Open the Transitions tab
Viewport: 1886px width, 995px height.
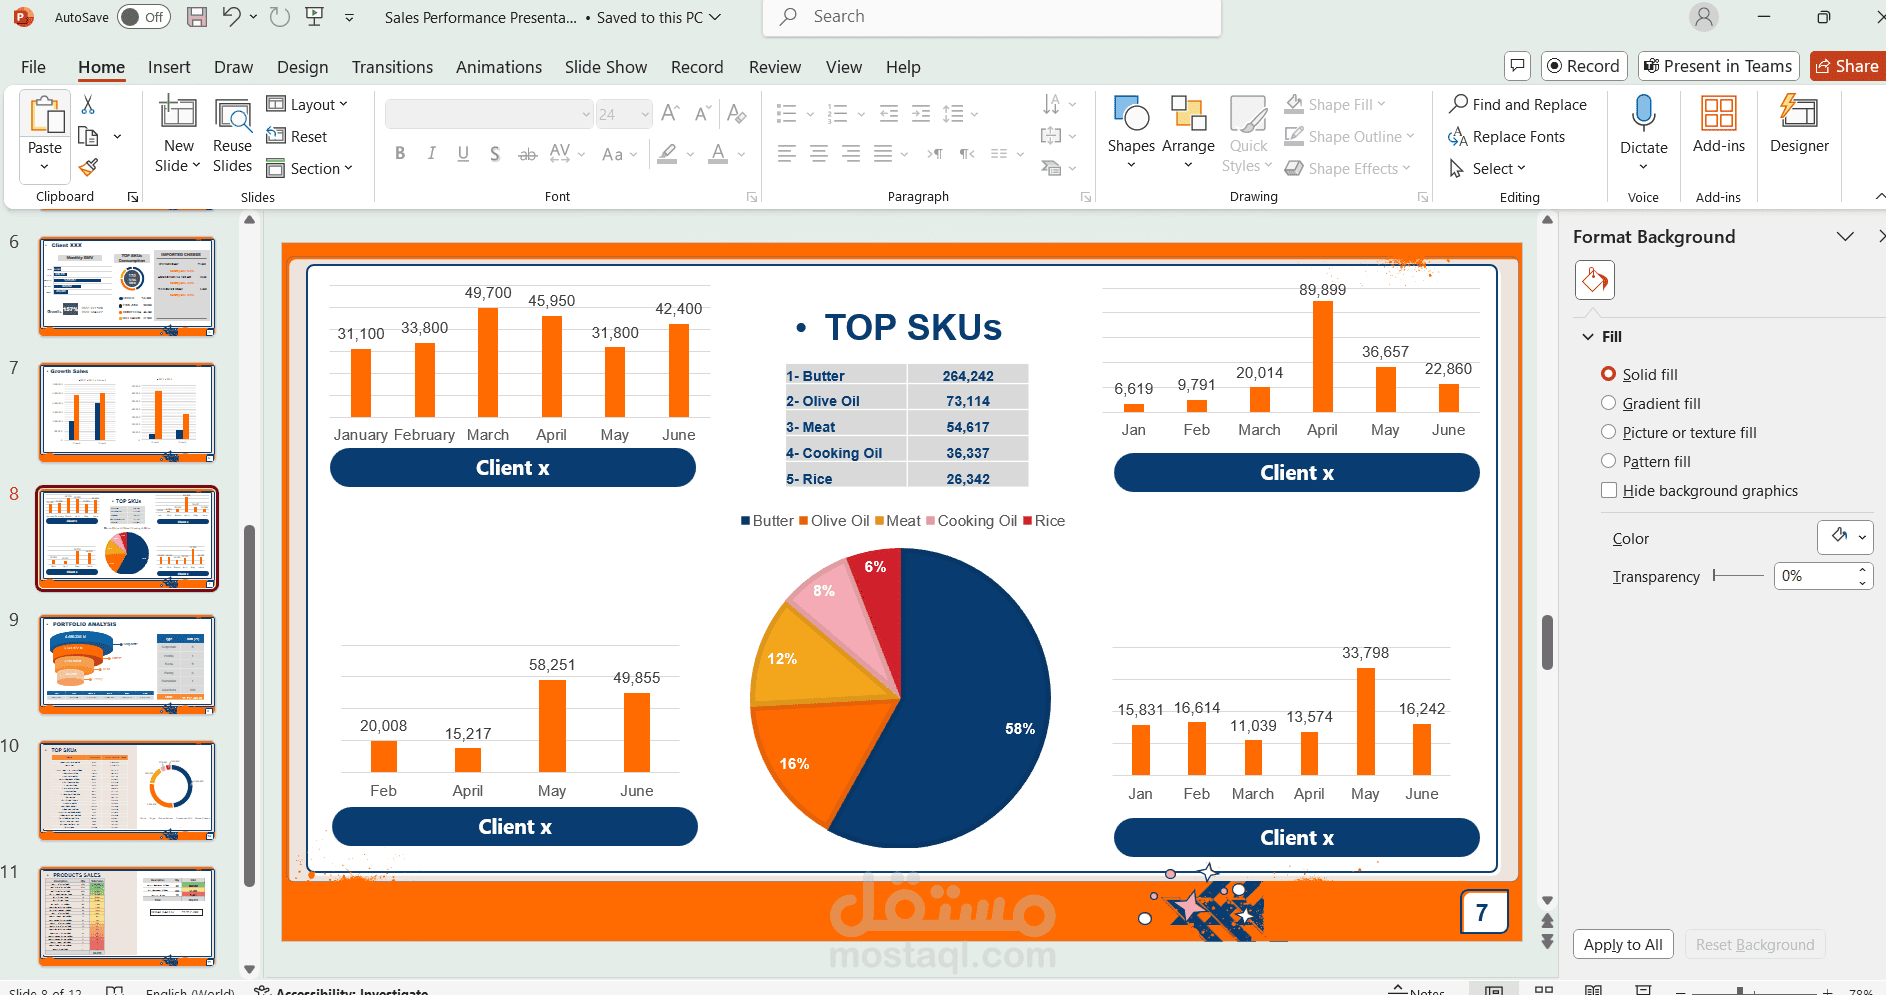tap(392, 67)
